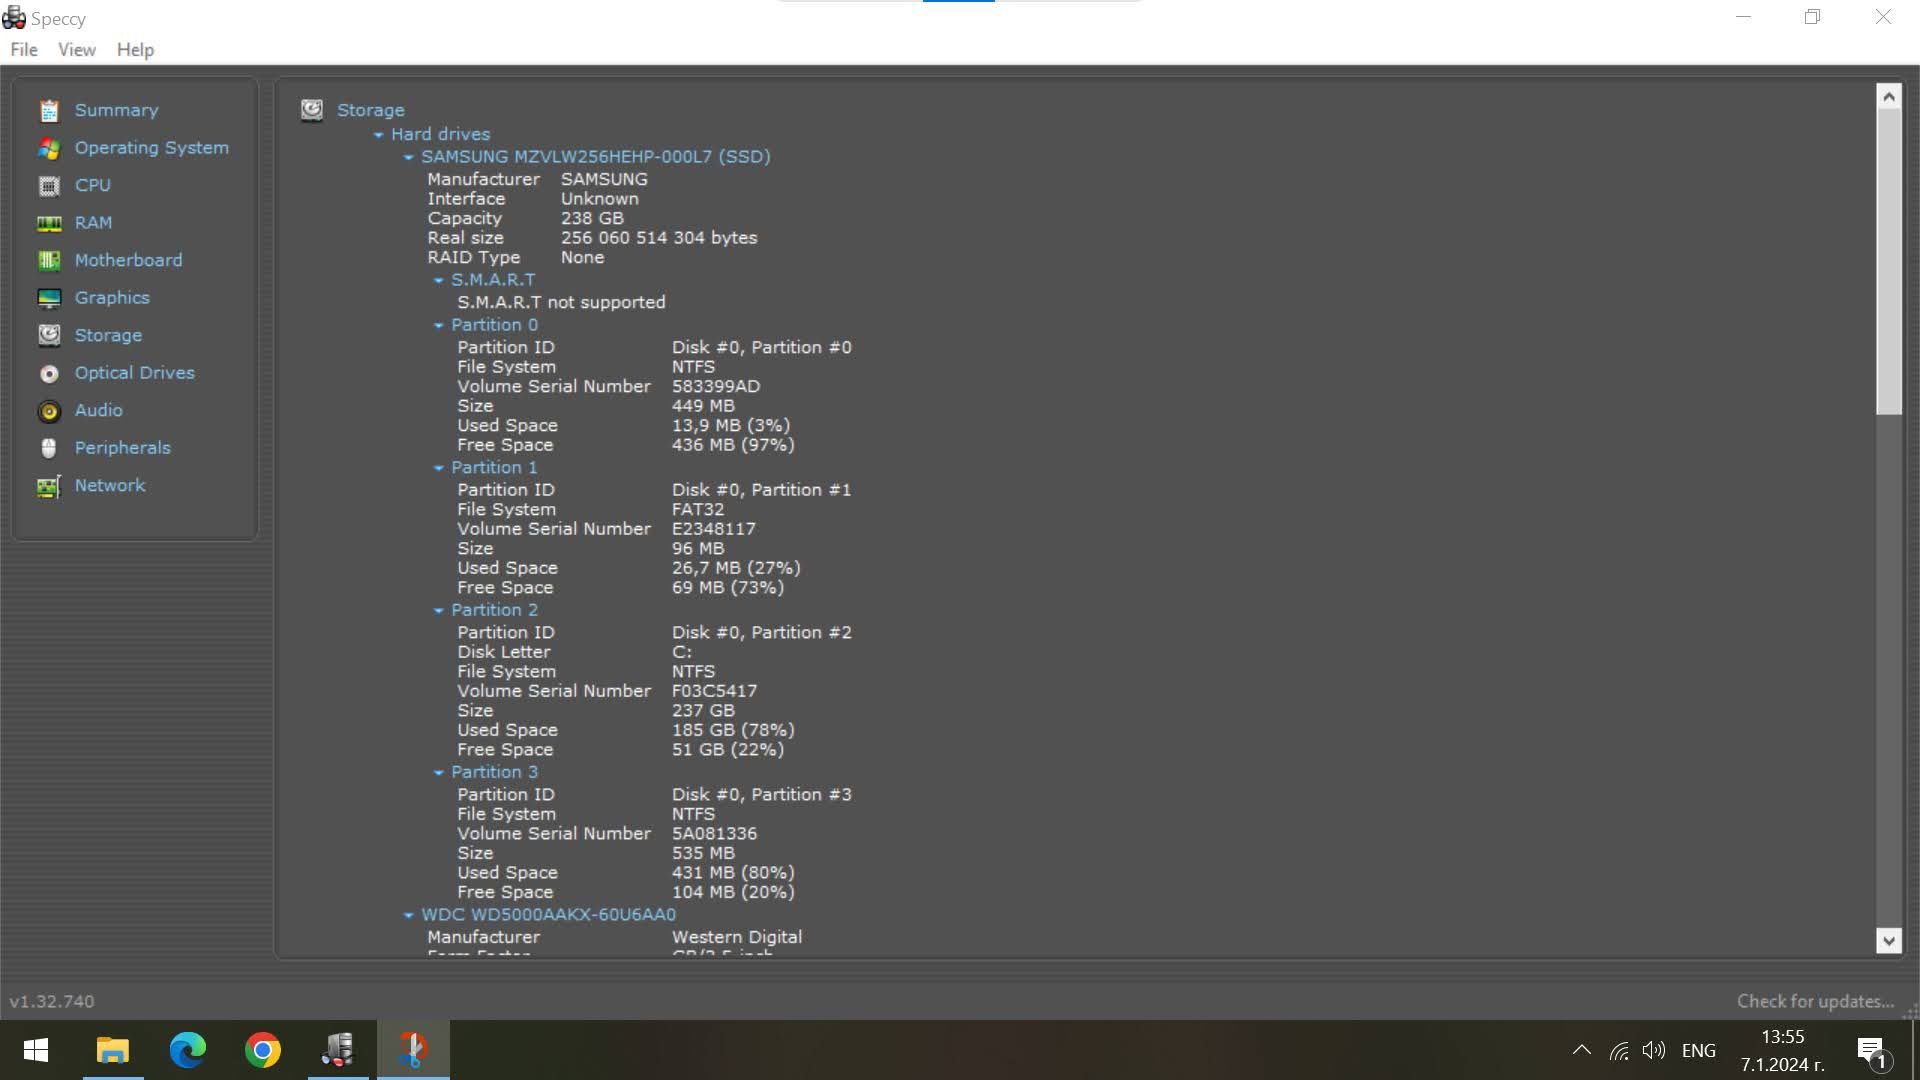This screenshot has height=1080, width=1920.
Task: Collapse the WDC WD5000AAKX drive node
Action: click(x=408, y=915)
